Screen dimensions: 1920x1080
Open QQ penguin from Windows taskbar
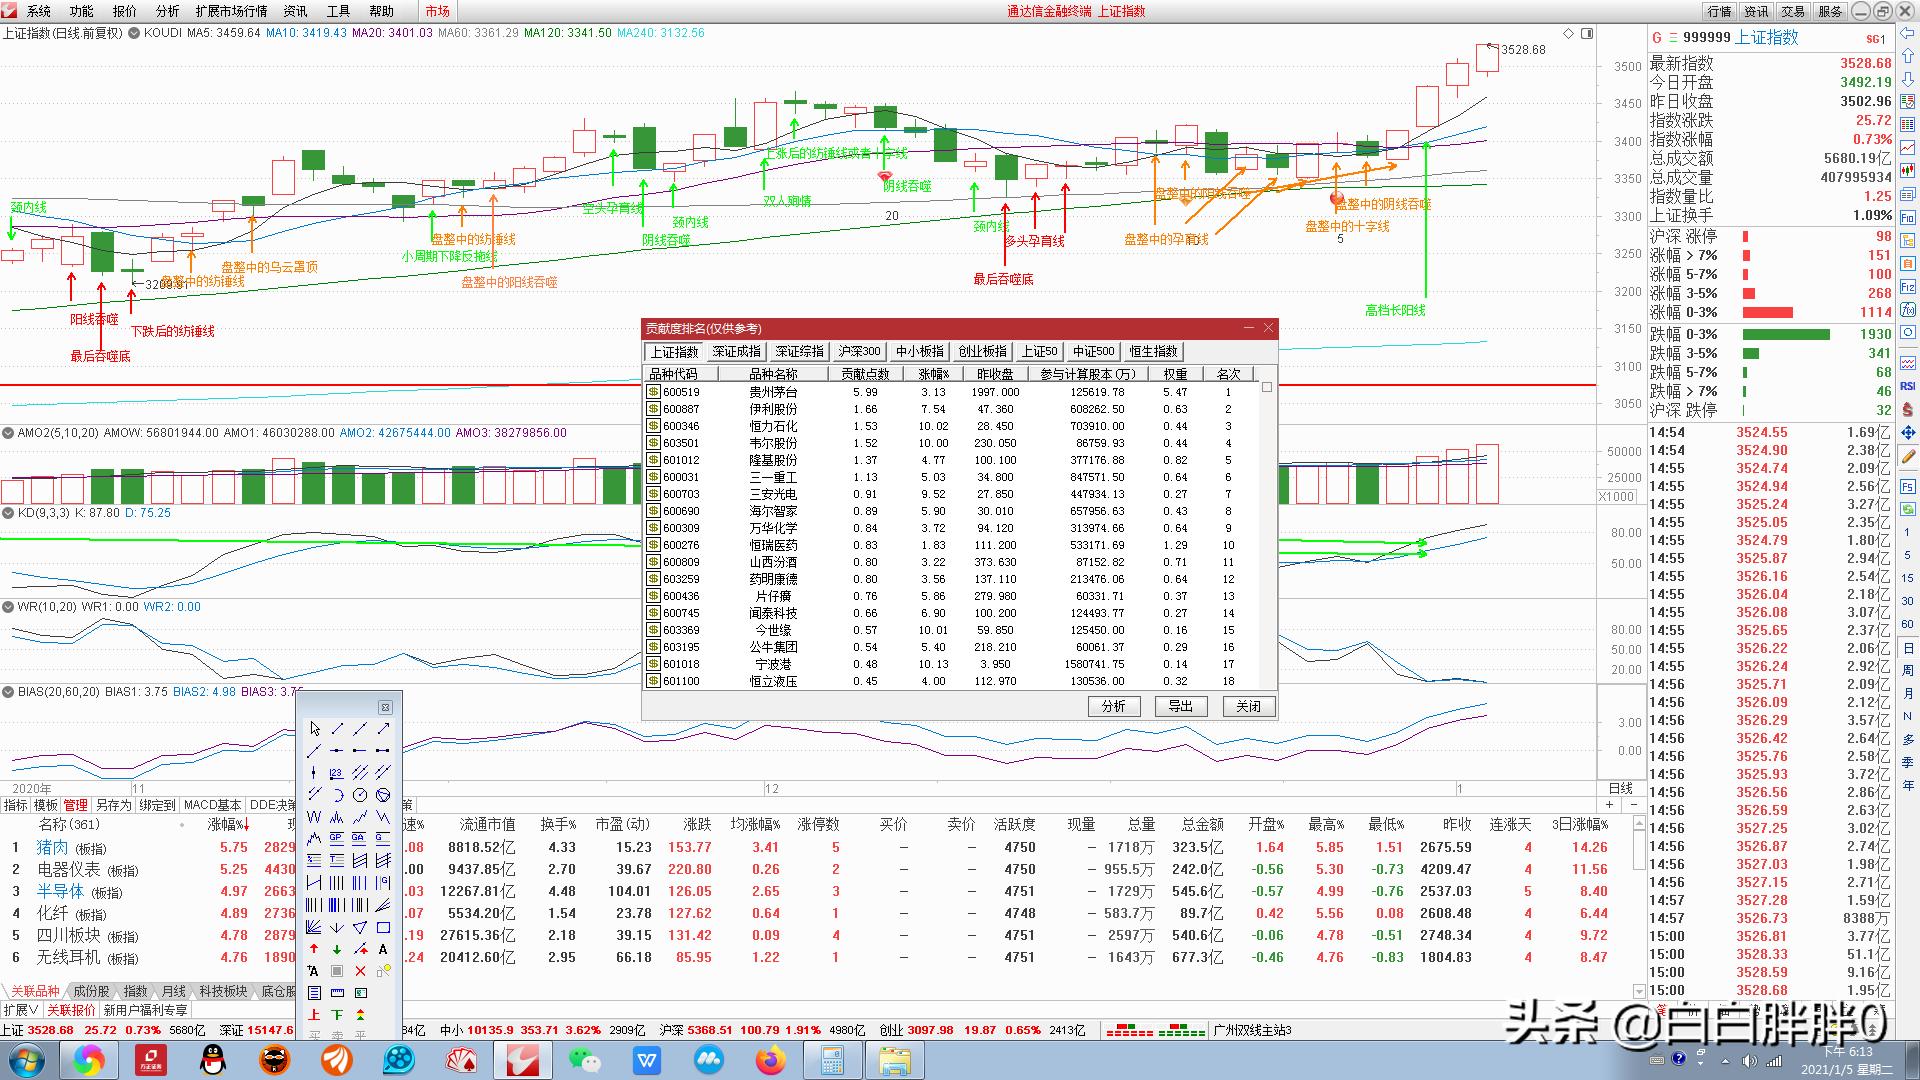(212, 1060)
